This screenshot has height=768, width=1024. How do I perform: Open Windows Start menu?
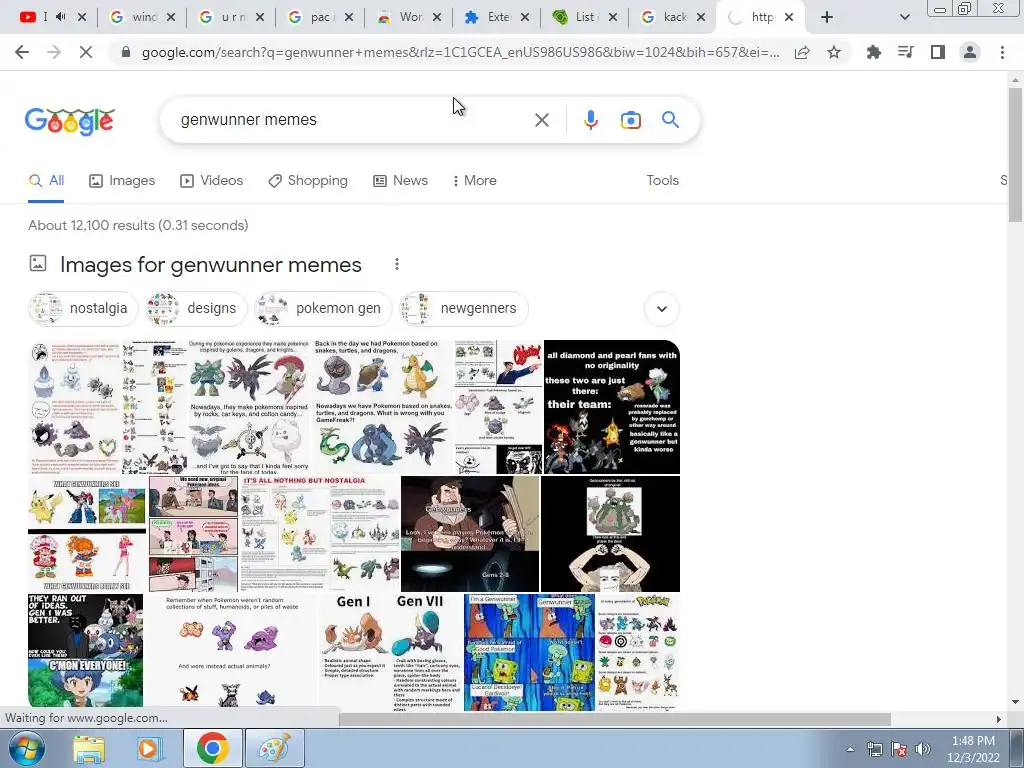point(26,748)
